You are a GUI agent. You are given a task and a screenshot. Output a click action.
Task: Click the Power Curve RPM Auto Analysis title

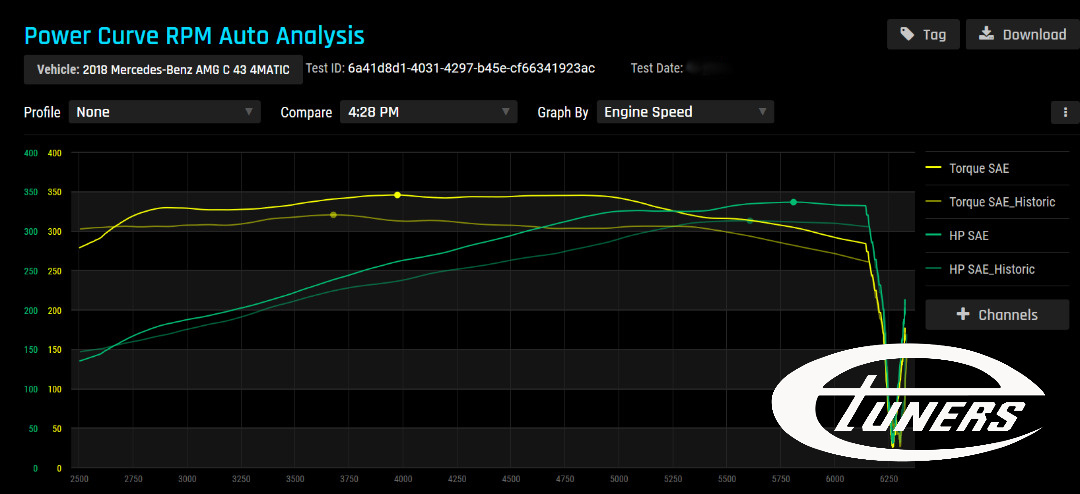(194, 36)
